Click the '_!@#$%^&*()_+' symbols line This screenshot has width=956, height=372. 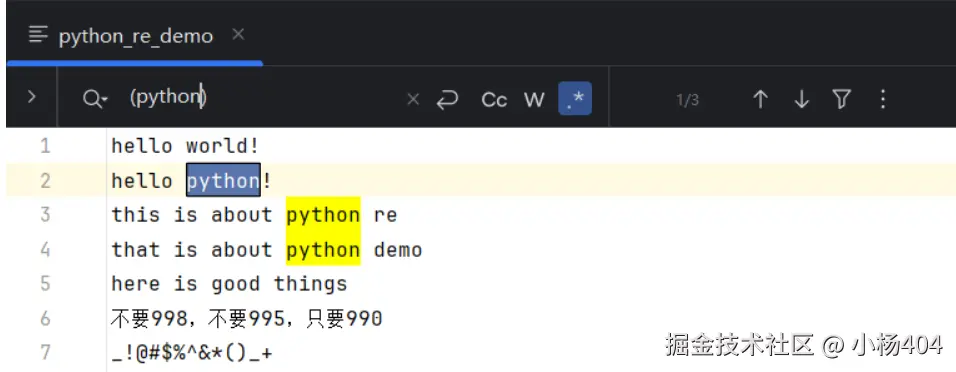[x=192, y=352]
